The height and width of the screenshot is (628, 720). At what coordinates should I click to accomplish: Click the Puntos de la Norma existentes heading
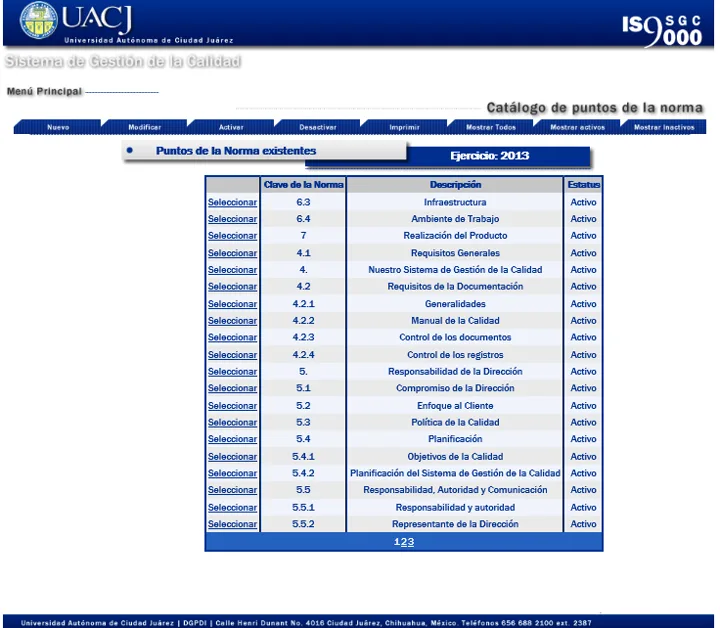[236, 151]
